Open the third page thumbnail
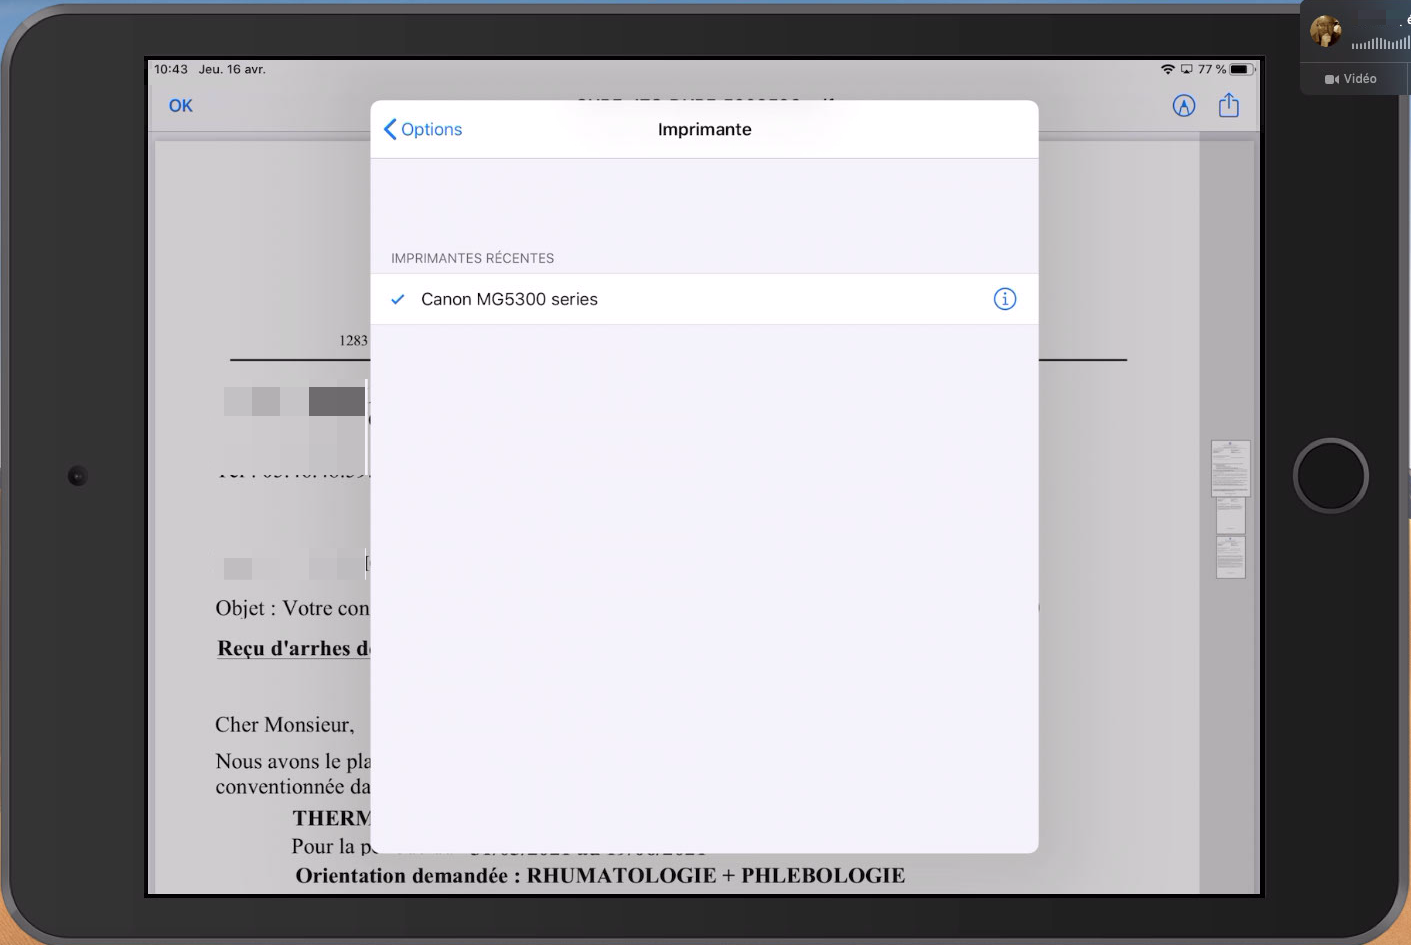Viewport: 1411px width, 945px height. 1230,557
